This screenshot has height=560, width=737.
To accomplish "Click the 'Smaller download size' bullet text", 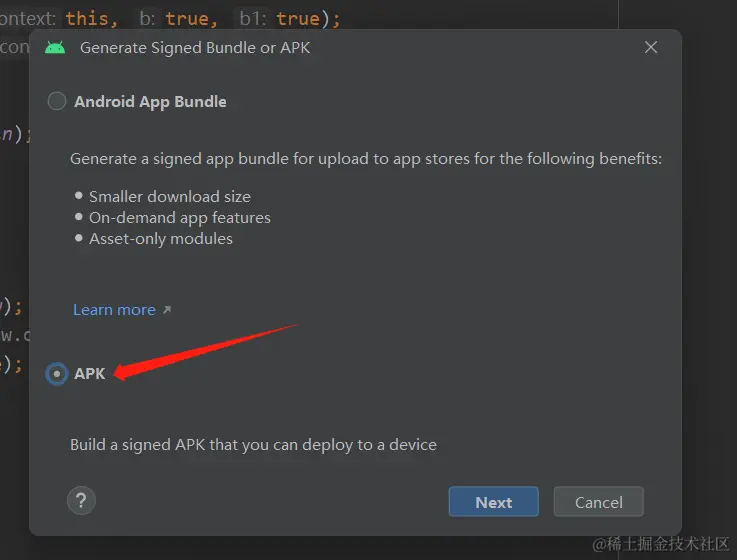I will (170, 197).
